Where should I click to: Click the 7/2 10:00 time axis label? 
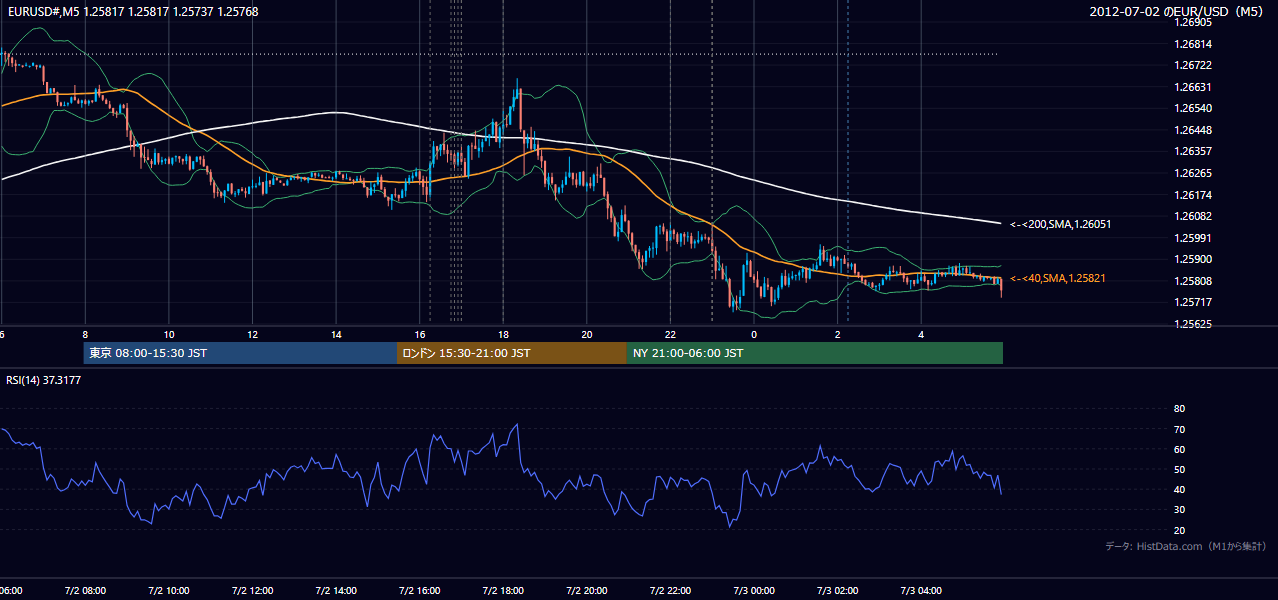pos(169,590)
